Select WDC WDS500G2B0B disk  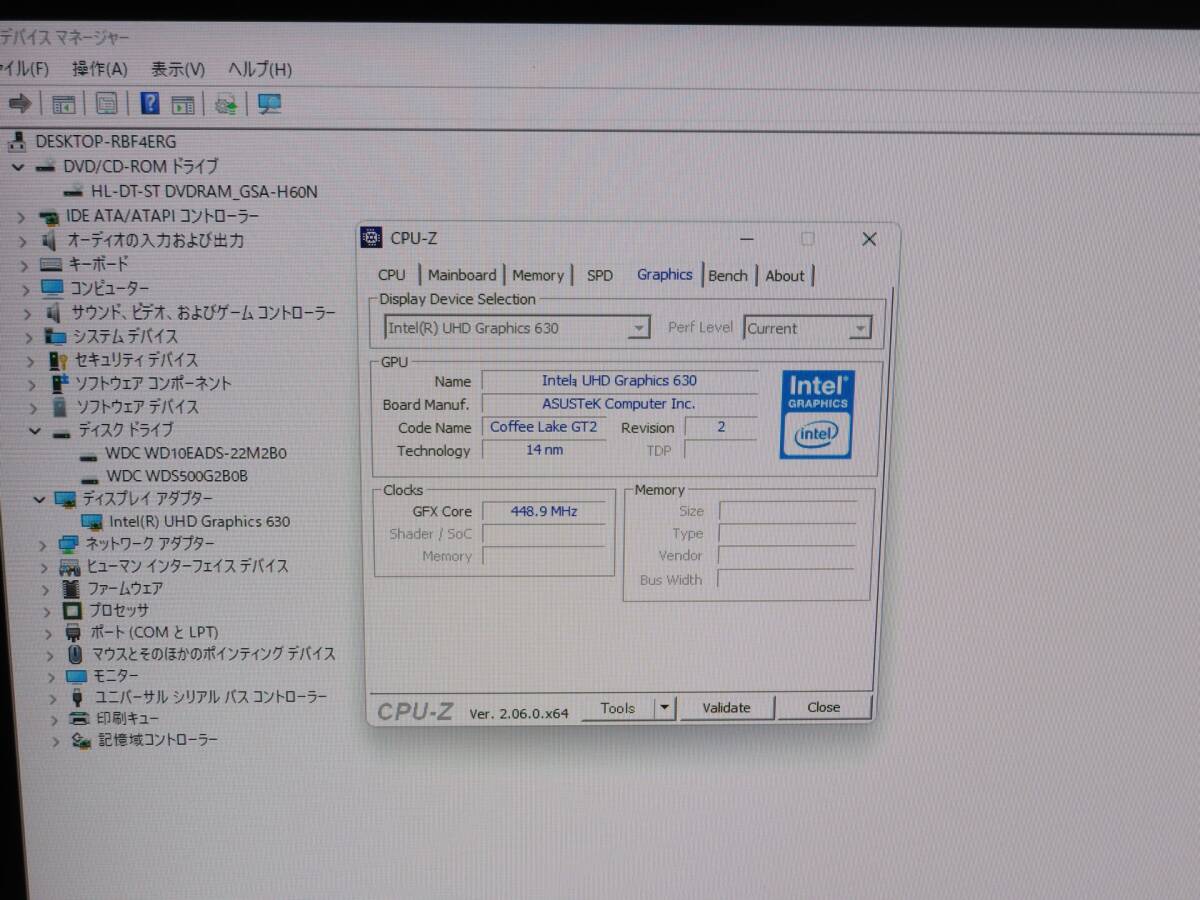pyautogui.click(x=177, y=476)
